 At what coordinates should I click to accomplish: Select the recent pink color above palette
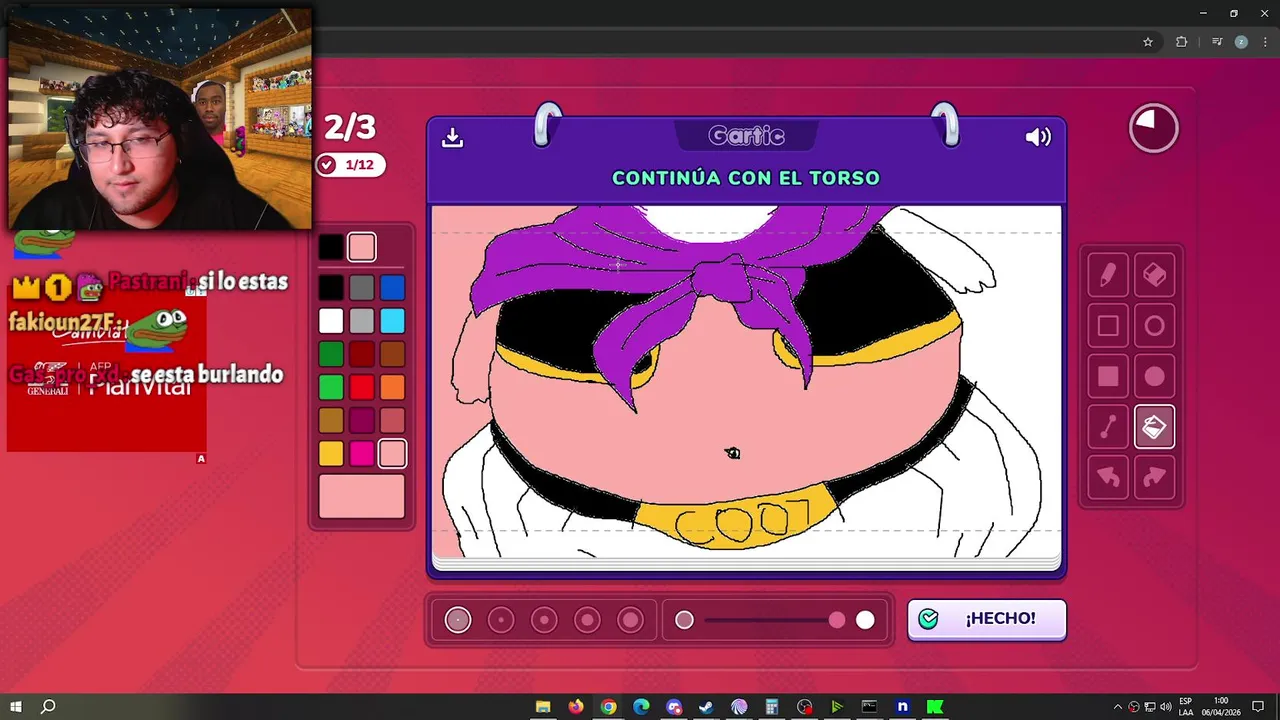pos(362,247)
